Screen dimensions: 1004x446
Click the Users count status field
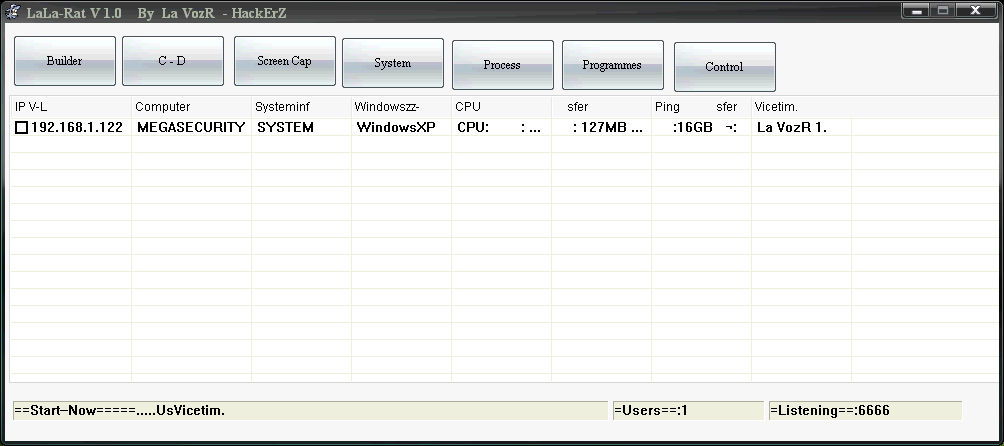point(686,410)
